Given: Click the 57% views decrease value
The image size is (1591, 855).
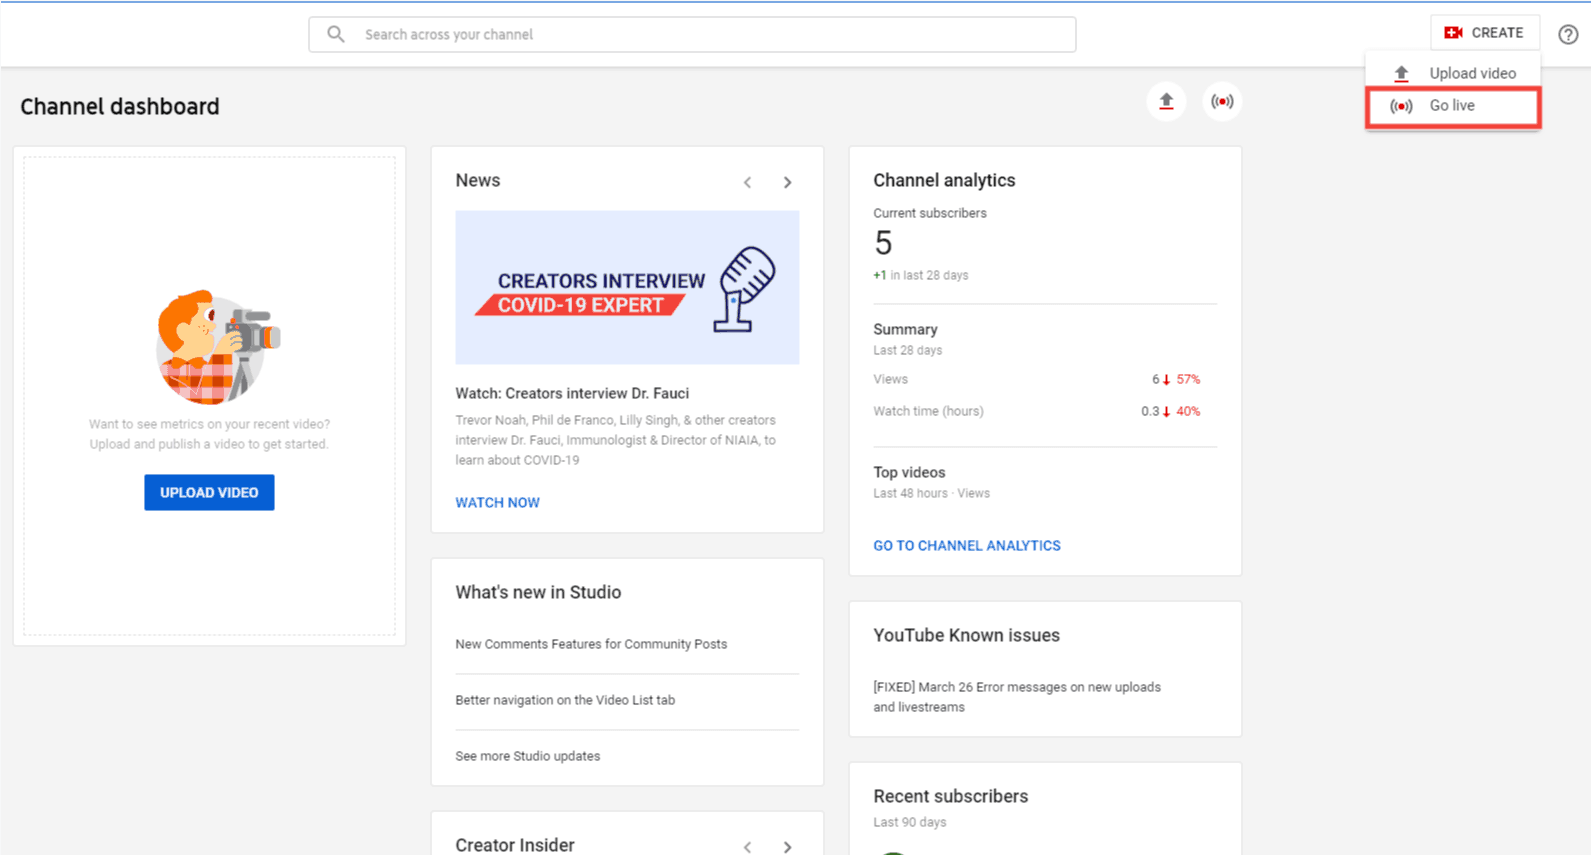Looking at the screenshot, I should click(1188, 379).
